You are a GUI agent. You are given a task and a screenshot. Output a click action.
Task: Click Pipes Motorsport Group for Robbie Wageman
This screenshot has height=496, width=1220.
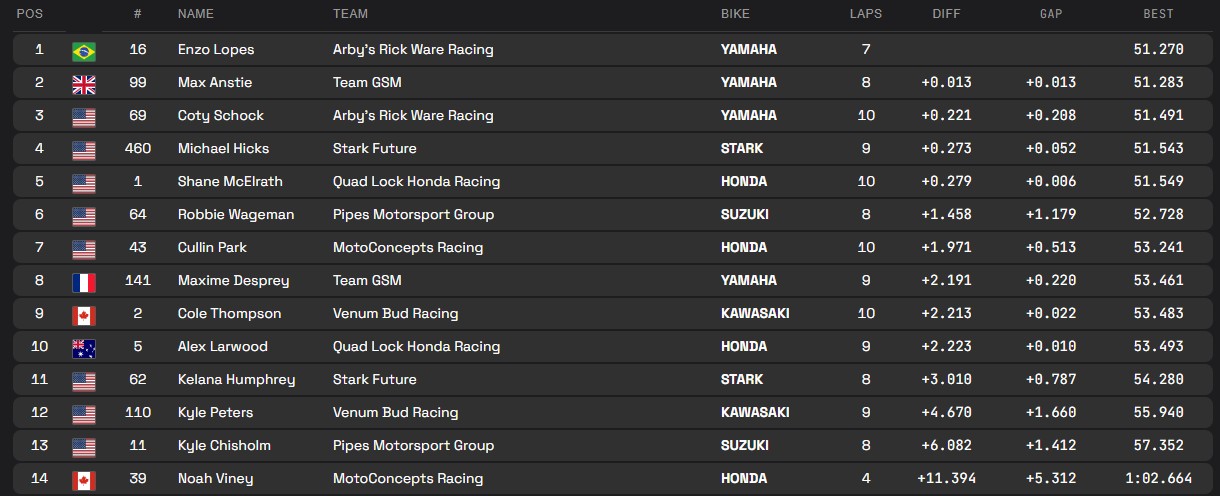[x=413, y=215]
